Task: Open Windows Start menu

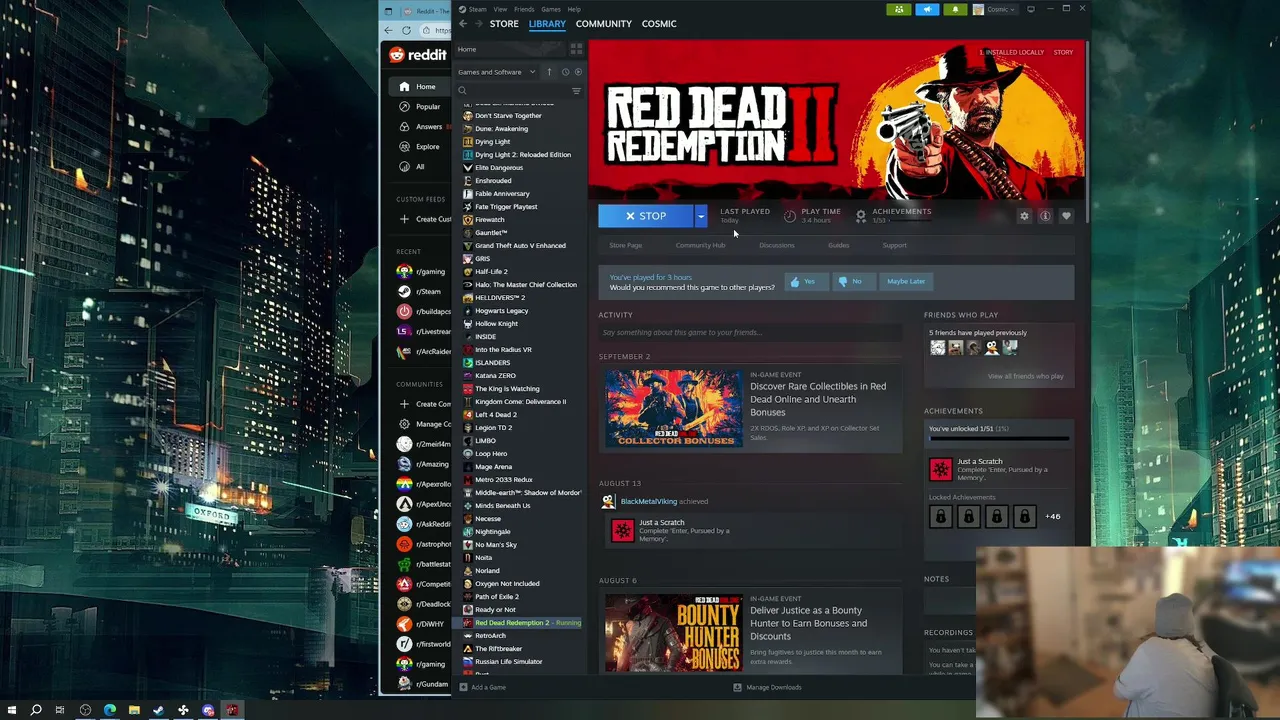Action: pyautogui.click(x=11, y=710)
